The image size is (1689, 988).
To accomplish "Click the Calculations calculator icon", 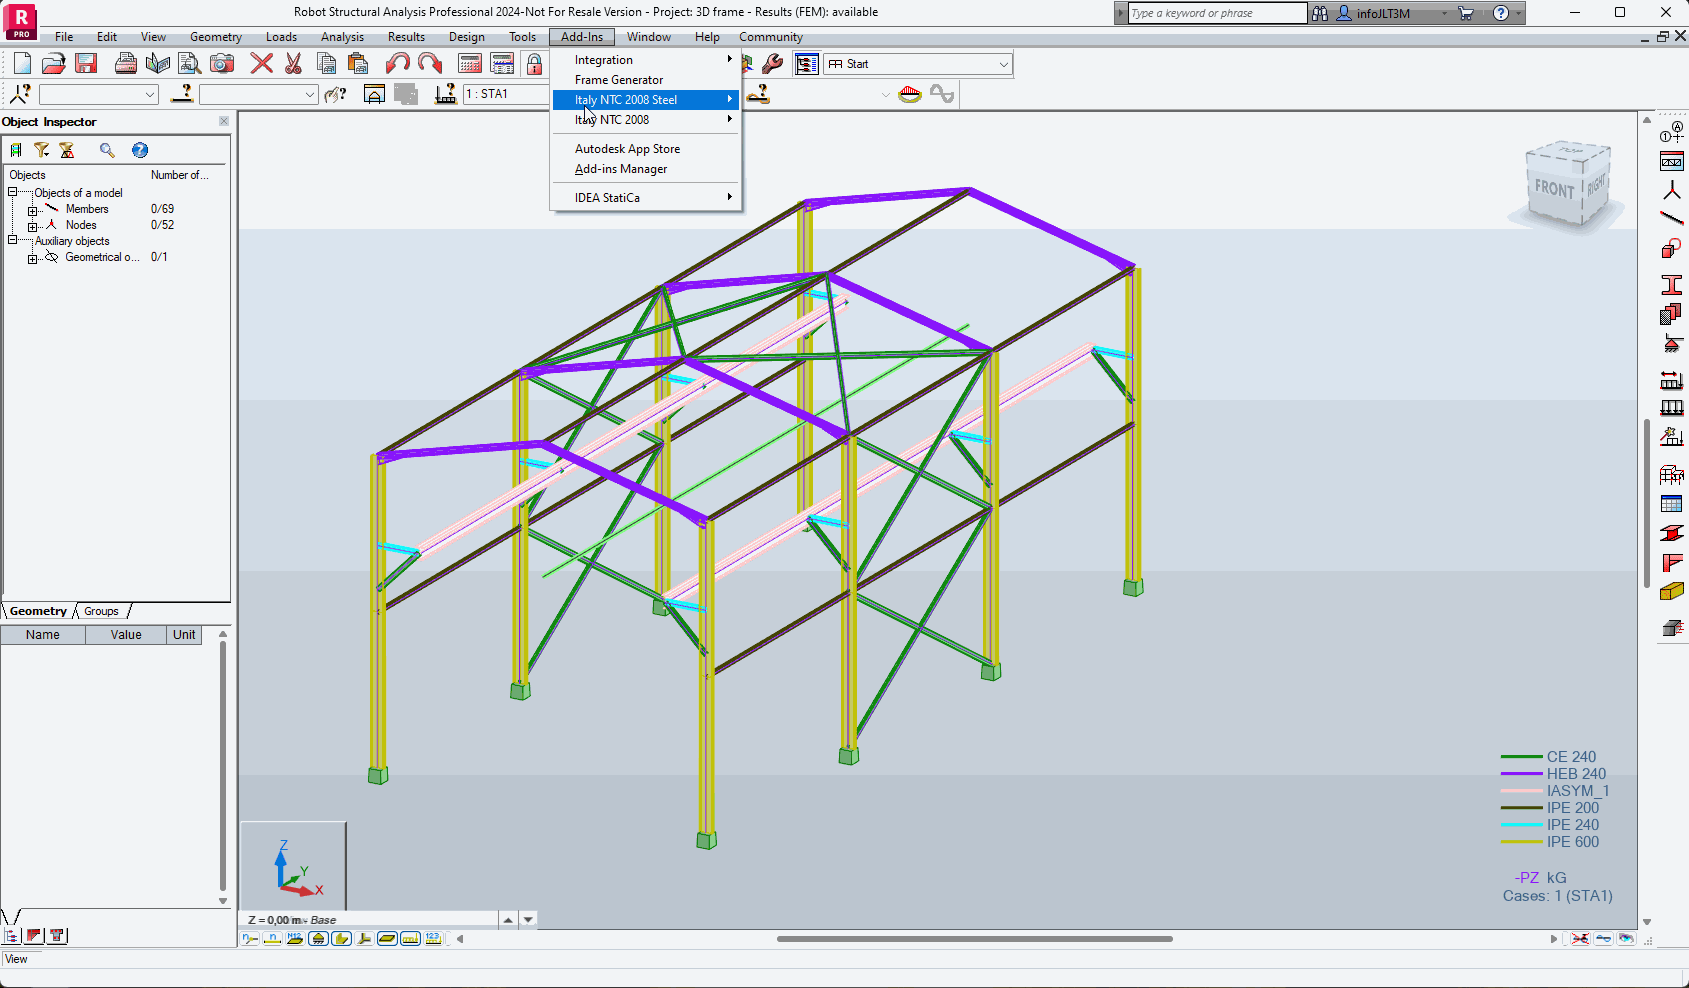I will pyautogui.click(x=470, y=64).
